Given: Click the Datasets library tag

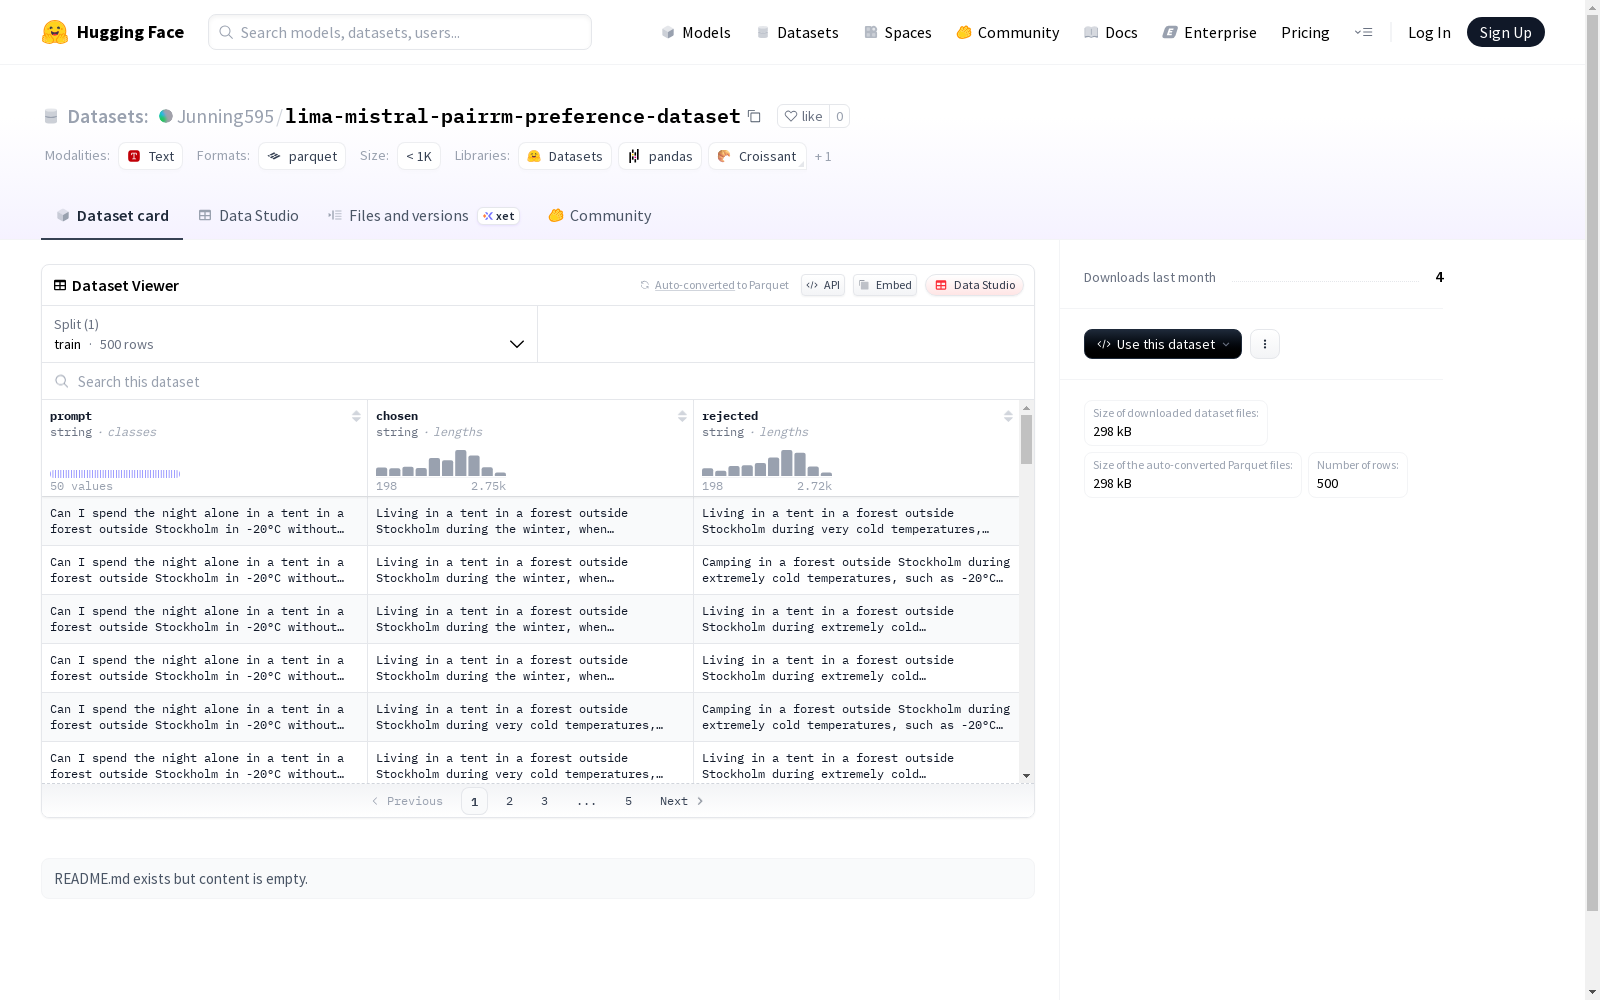Looking at the screenshot, I should (565, 156).
